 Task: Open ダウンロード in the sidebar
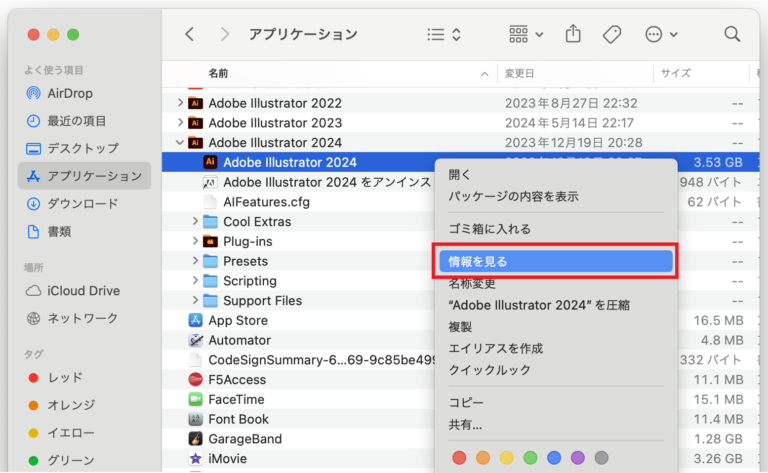[84, 204]
